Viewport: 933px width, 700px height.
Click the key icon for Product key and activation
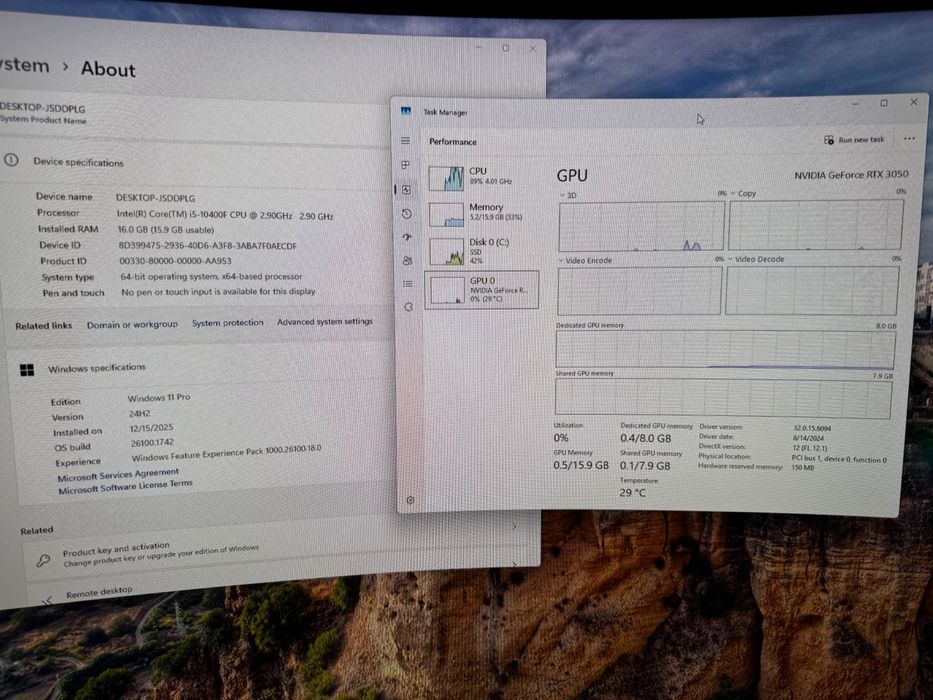click(x=43, y=560)
